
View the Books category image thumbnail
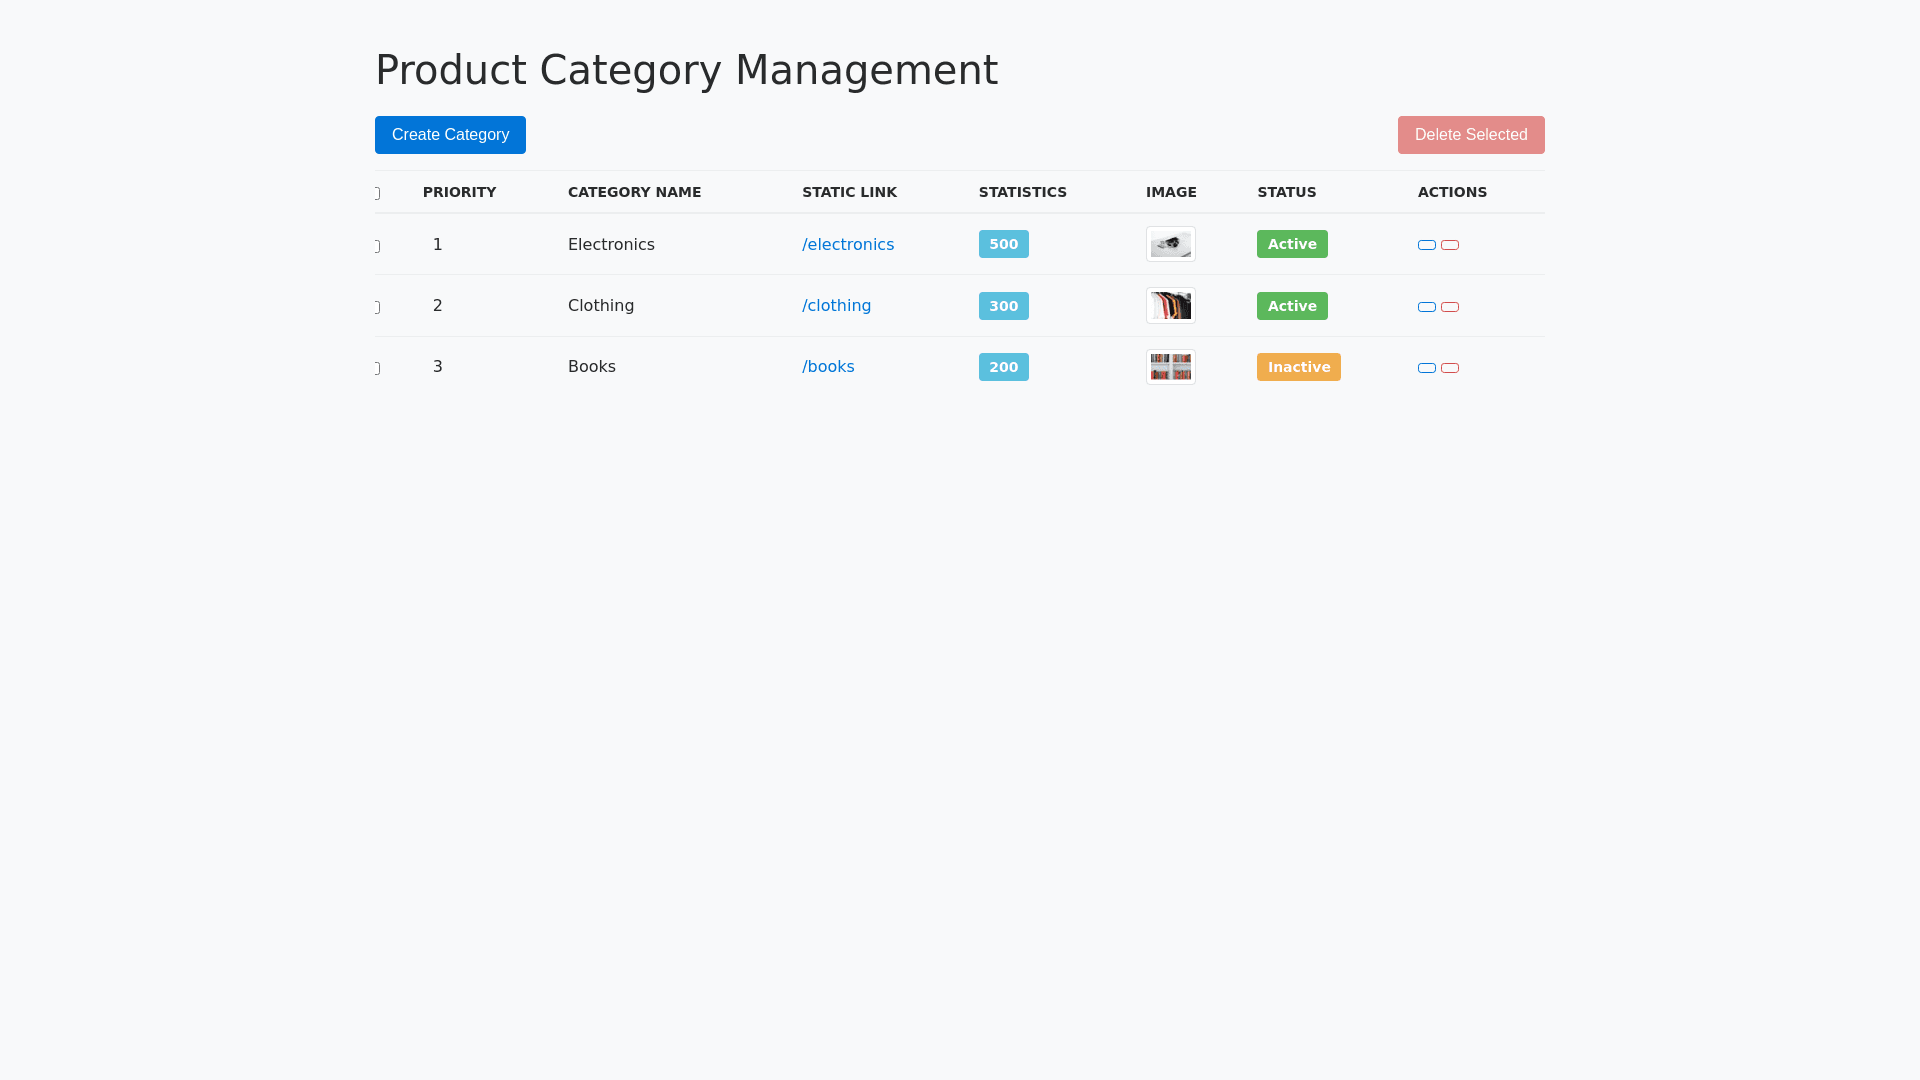(x=1170, y=367)
